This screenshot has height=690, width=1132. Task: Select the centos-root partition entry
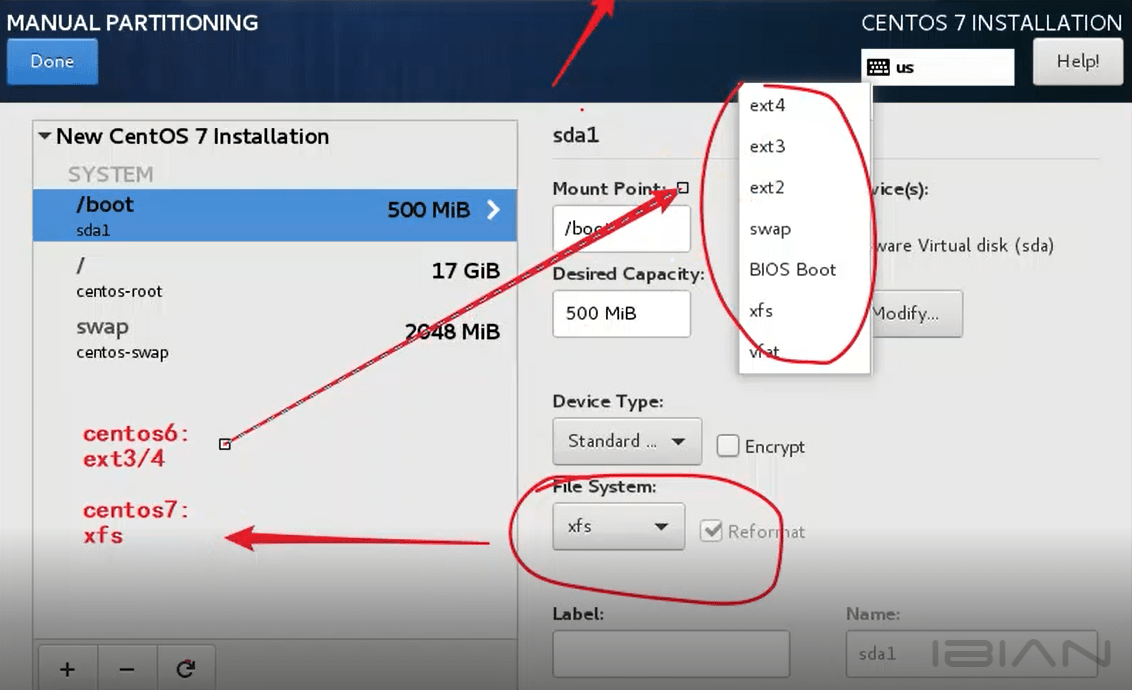coord(268,279)
